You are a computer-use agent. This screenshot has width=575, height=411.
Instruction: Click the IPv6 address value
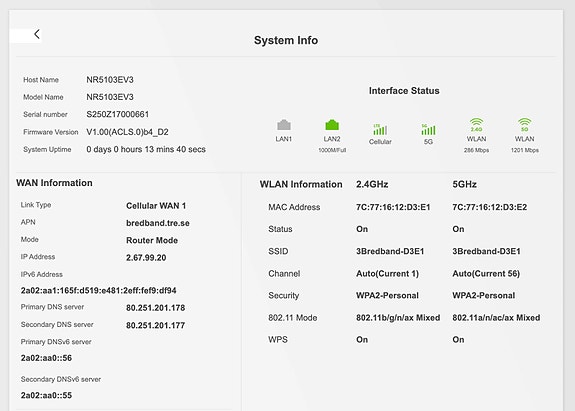pos(98,290)
